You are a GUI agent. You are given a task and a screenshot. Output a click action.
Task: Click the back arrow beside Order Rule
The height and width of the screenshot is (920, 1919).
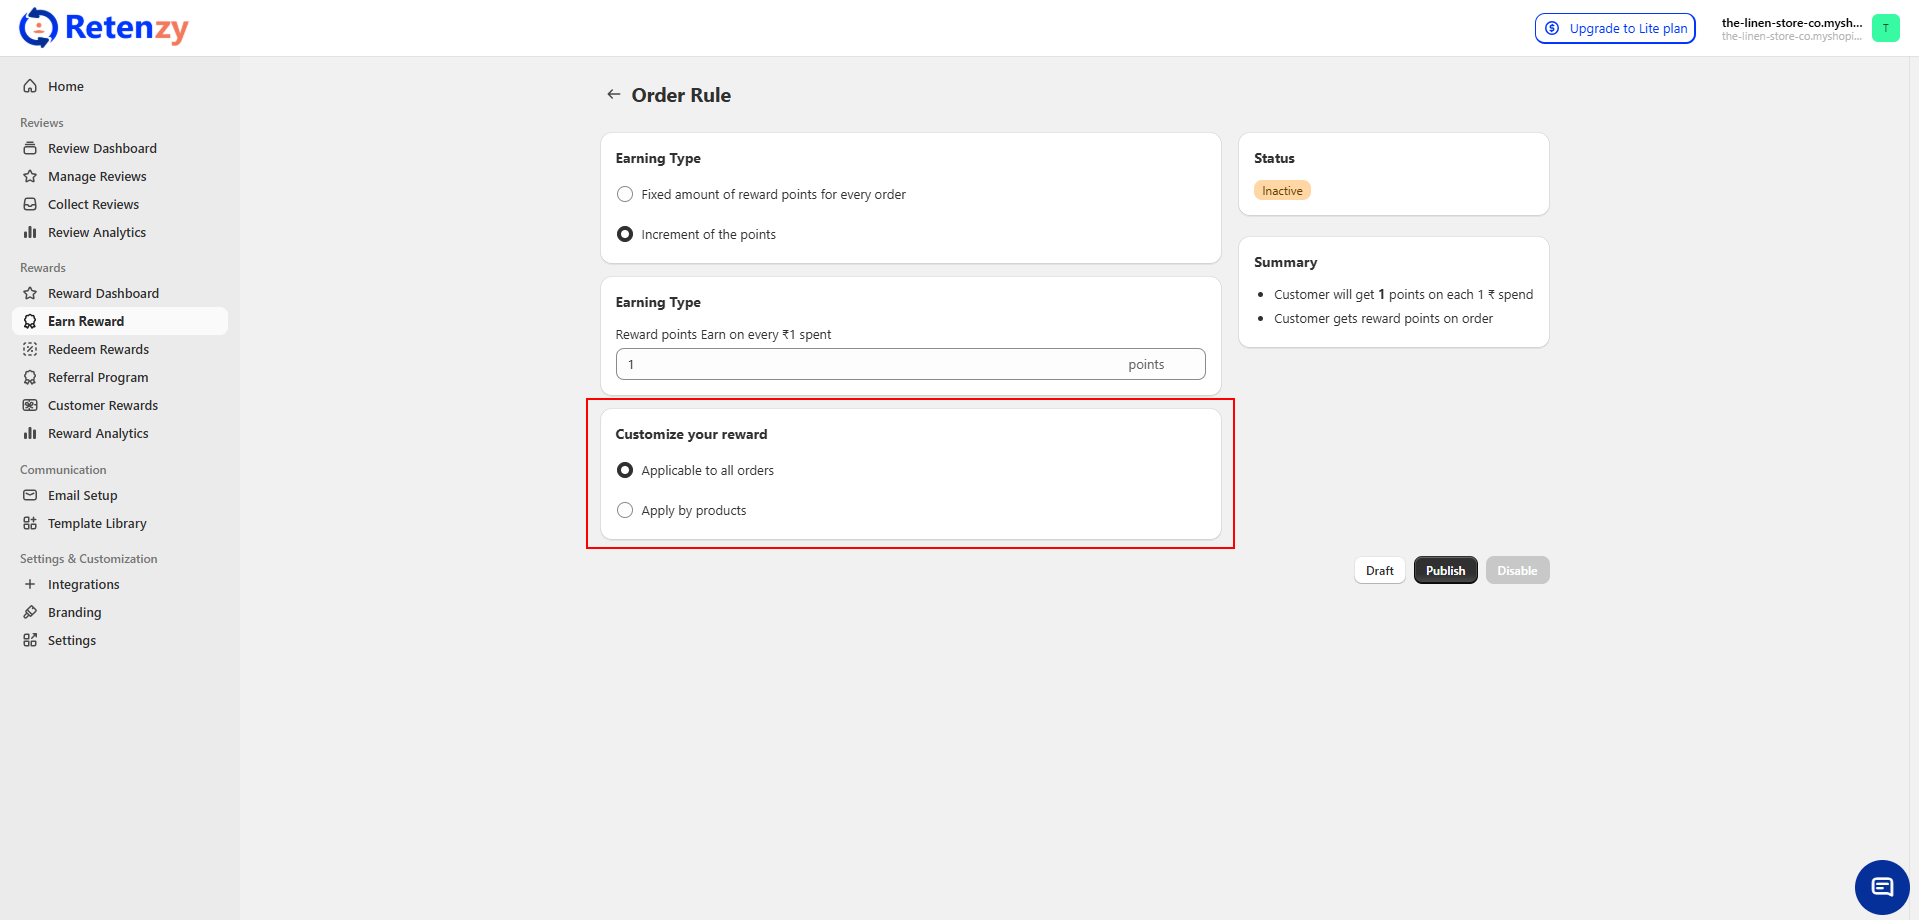coord(613,95)
